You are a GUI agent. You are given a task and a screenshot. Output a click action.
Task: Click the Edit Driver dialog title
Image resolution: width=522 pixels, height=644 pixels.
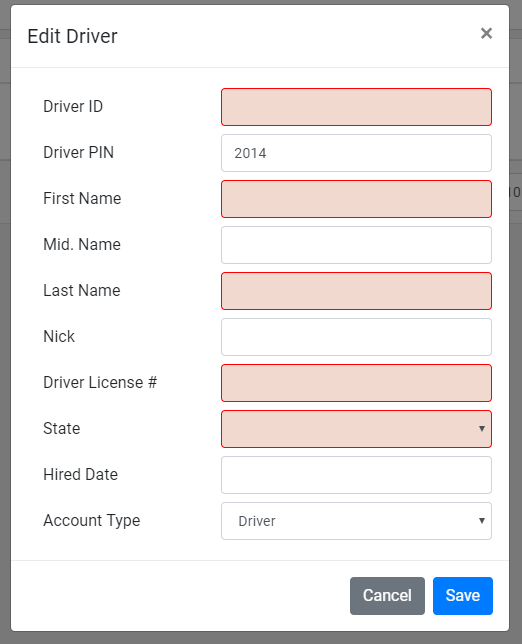click(x=72, y=36)
